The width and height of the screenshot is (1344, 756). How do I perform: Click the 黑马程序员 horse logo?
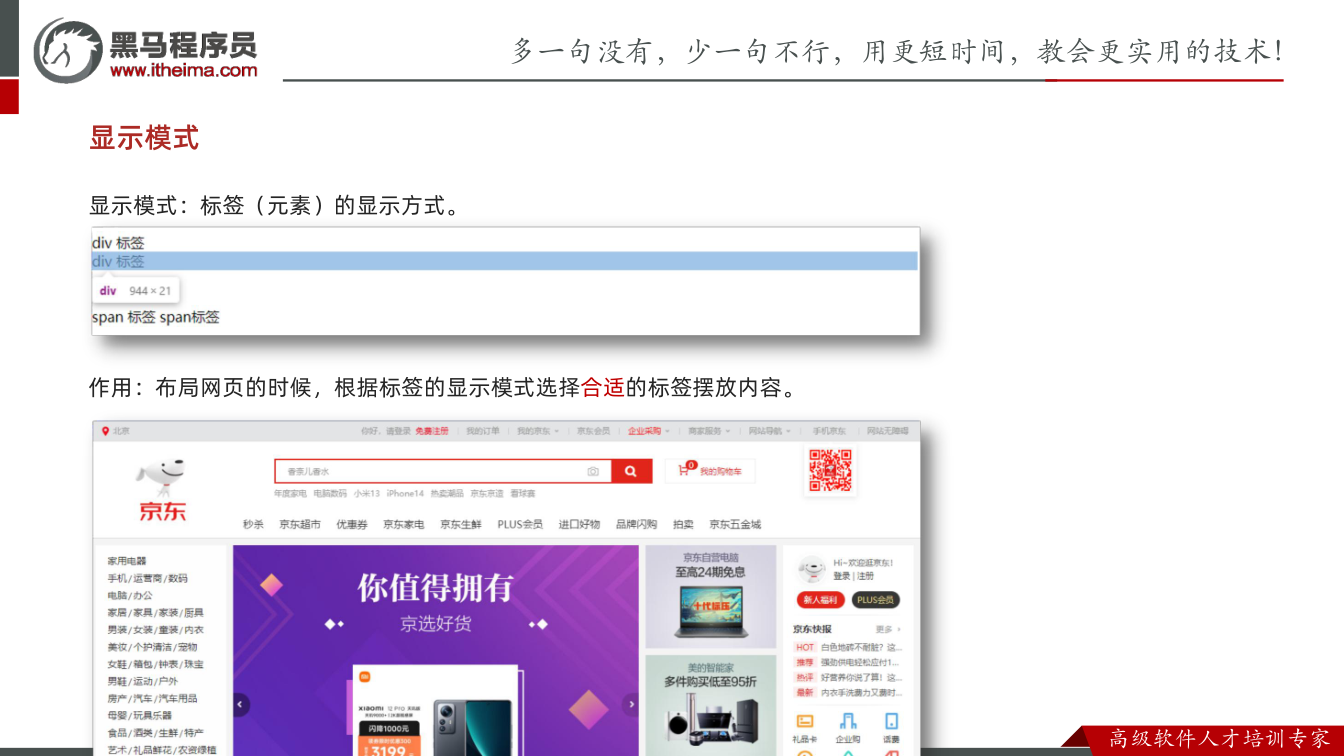[x=68, y=50]
